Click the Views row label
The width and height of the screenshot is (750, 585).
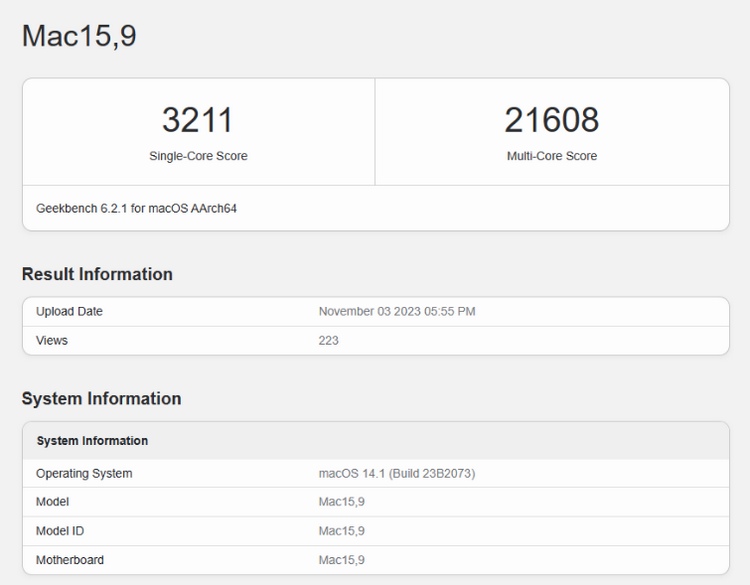52,341
